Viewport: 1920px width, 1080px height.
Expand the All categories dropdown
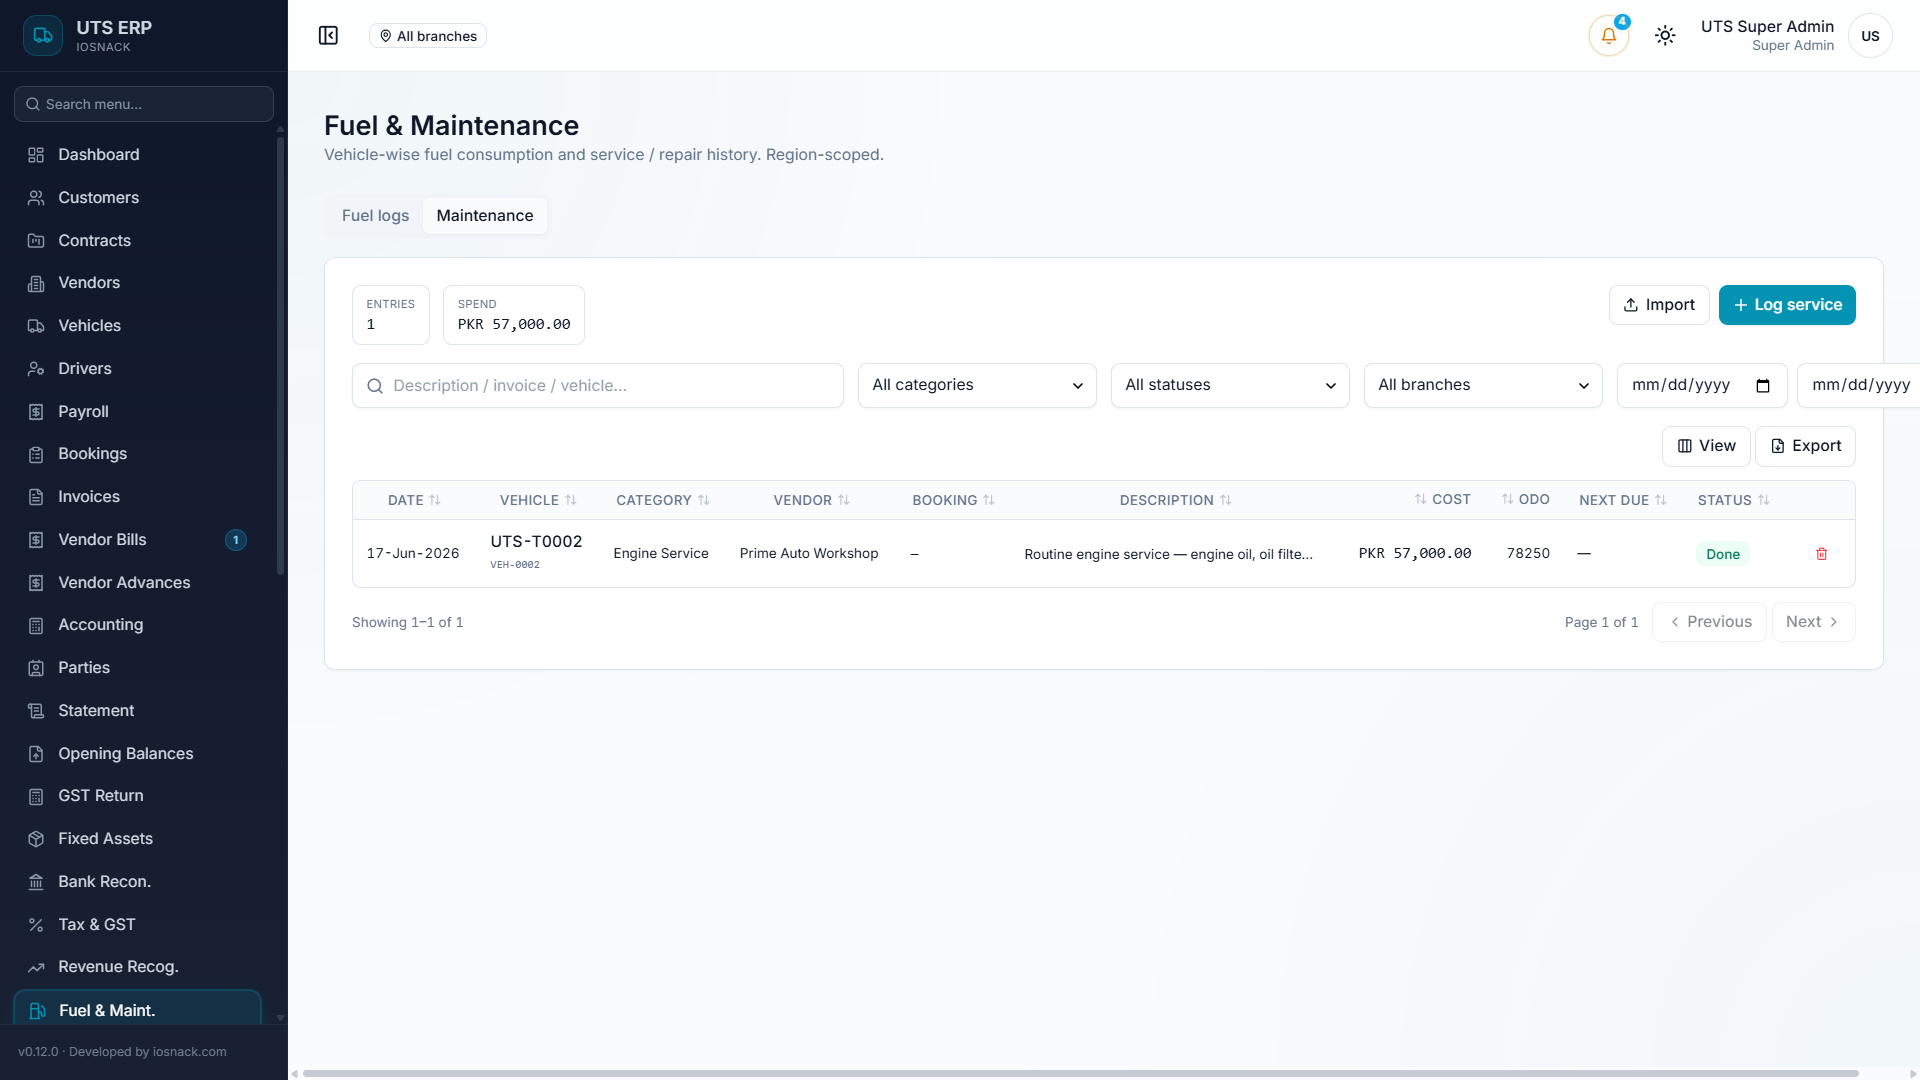coord(977,385)
